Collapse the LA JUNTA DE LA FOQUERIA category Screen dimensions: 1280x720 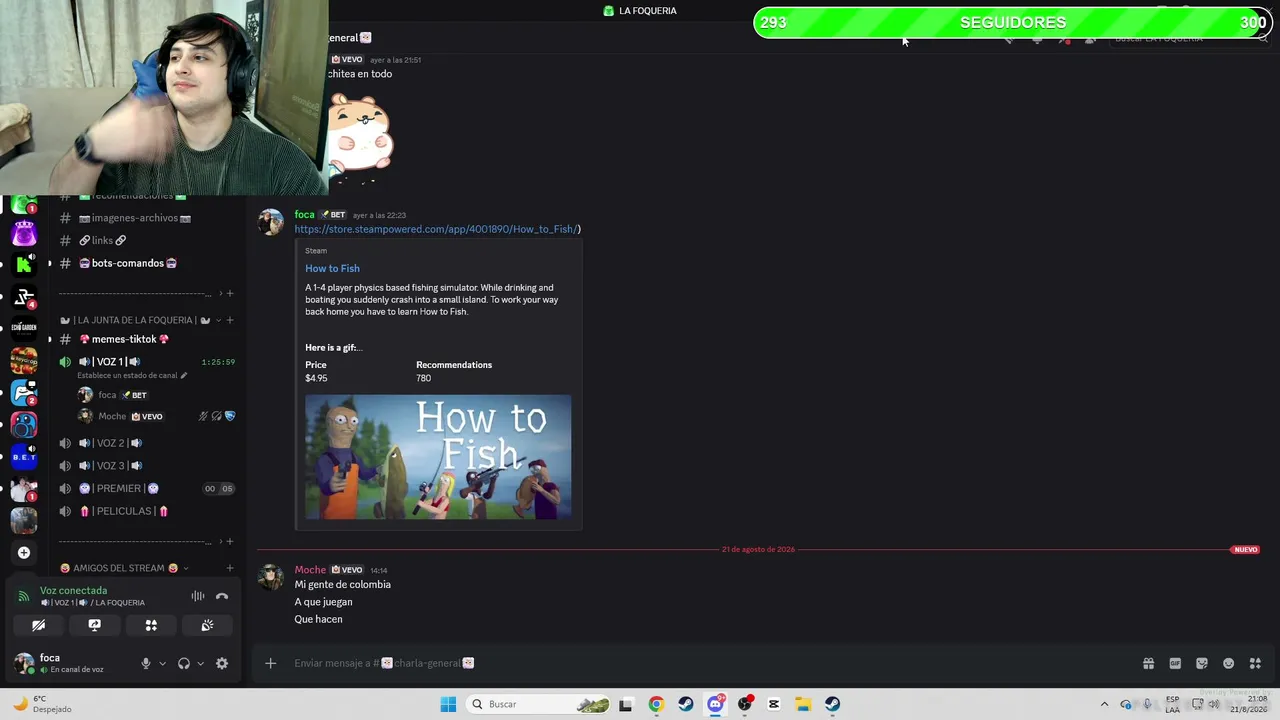click(x=135, y=320)
